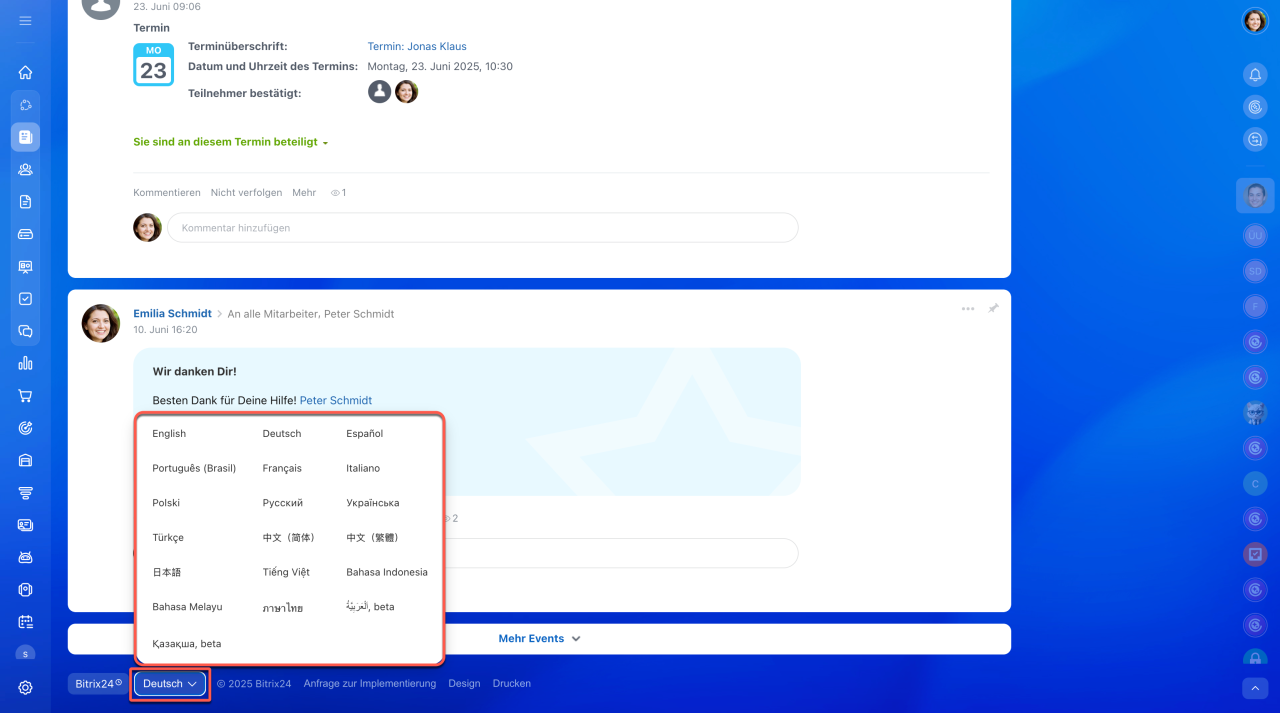Open the ID card icon in sidebar
Screen dimensions: 1280x713
point(25,525)
